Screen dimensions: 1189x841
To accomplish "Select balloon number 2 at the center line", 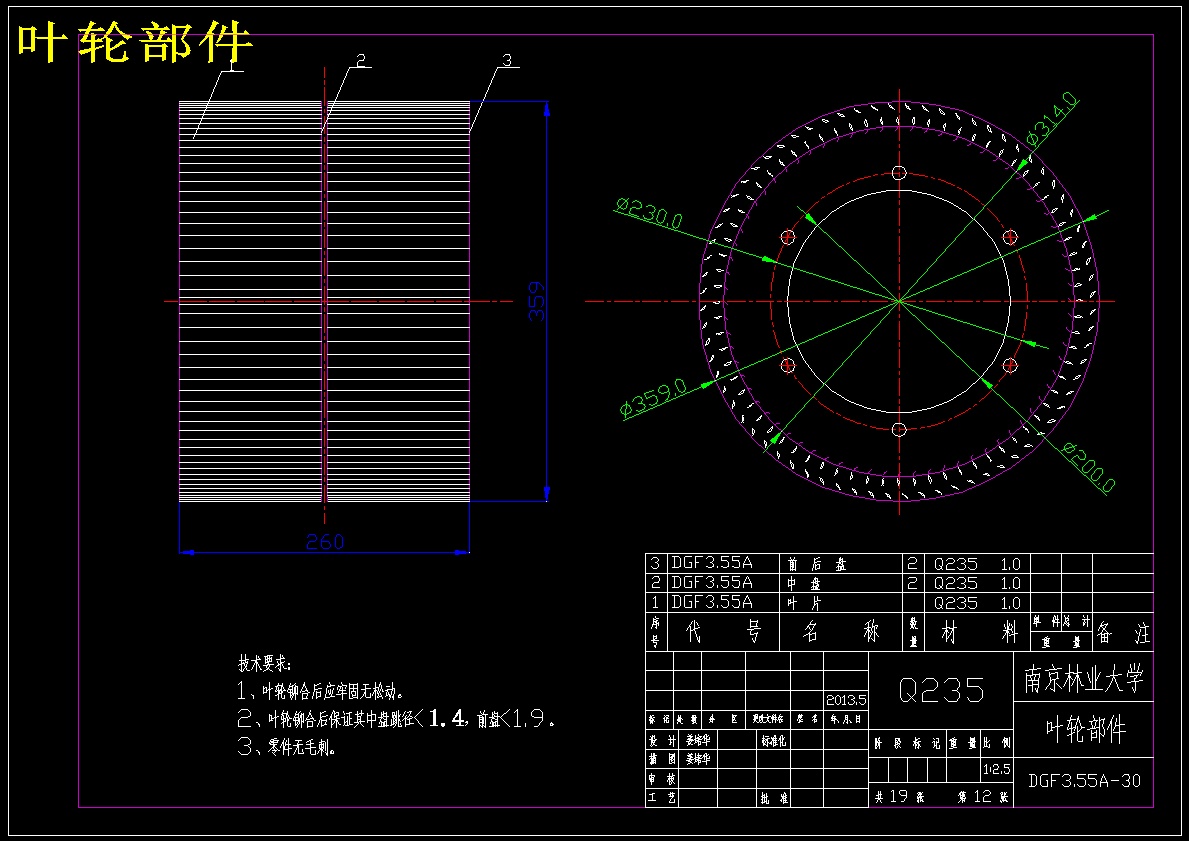I will [362, 61].
